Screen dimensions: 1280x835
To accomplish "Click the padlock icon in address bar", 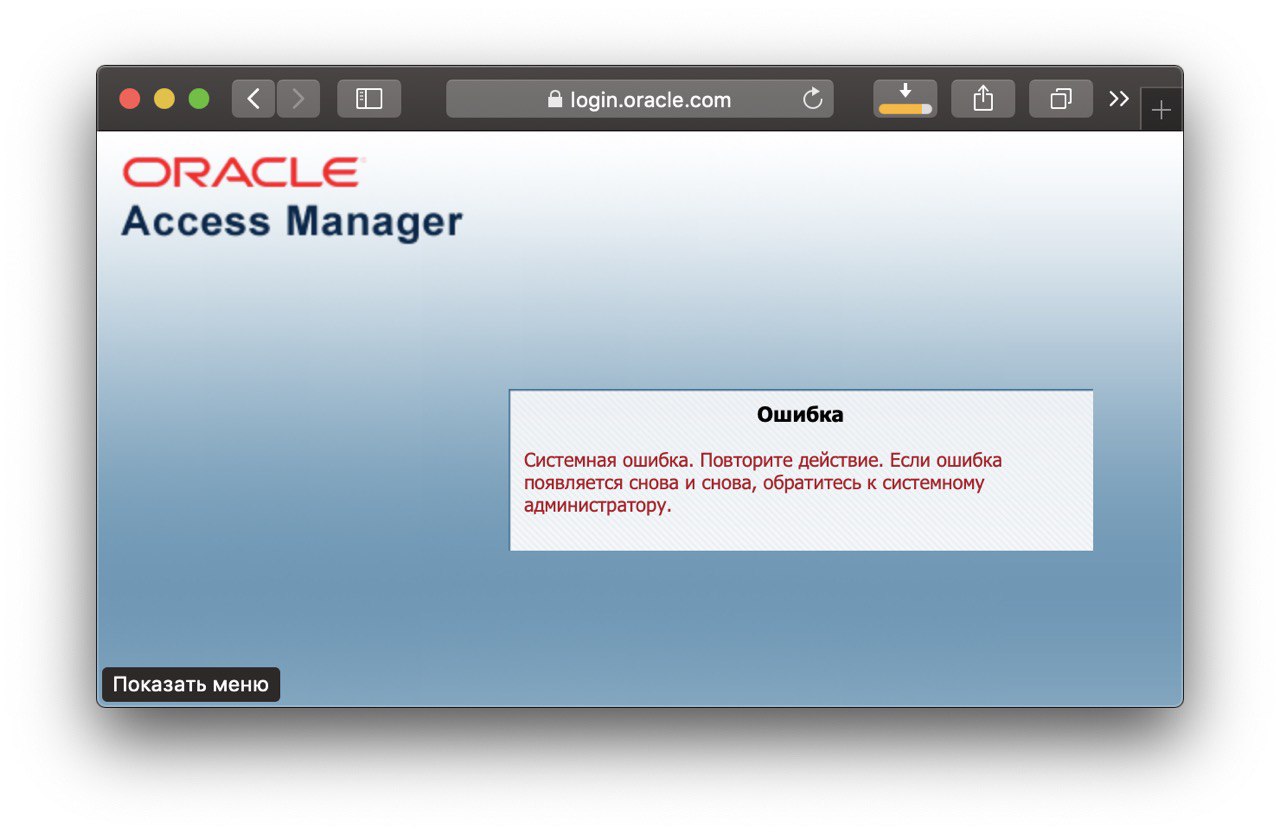I will click(556, 100).
